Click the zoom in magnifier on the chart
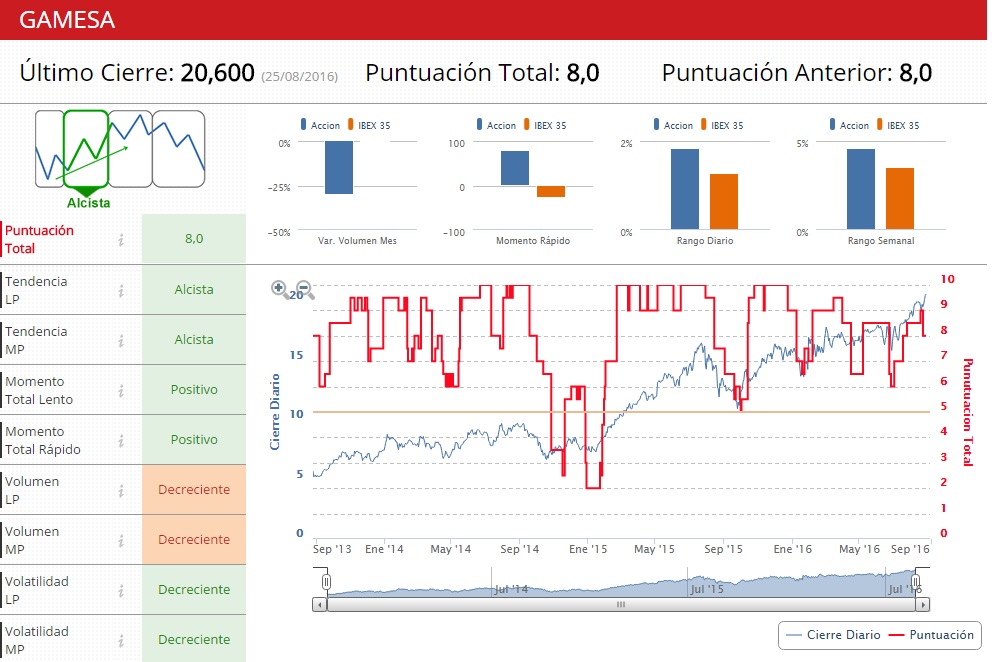The height and width of the screenshot is (662, 992). [279, 289]
